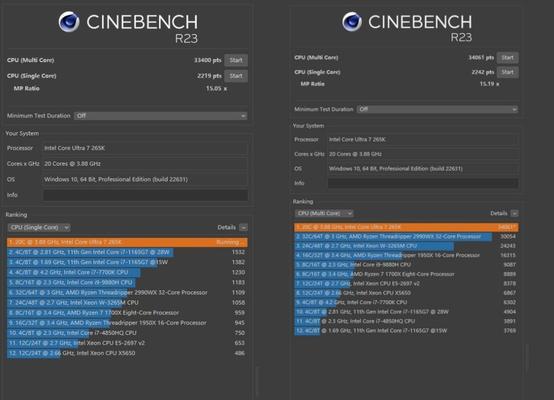Select Xeon X5650 row scoring 6867
Image resolution: width=554 pixels, height=400 pixels.
406,293
